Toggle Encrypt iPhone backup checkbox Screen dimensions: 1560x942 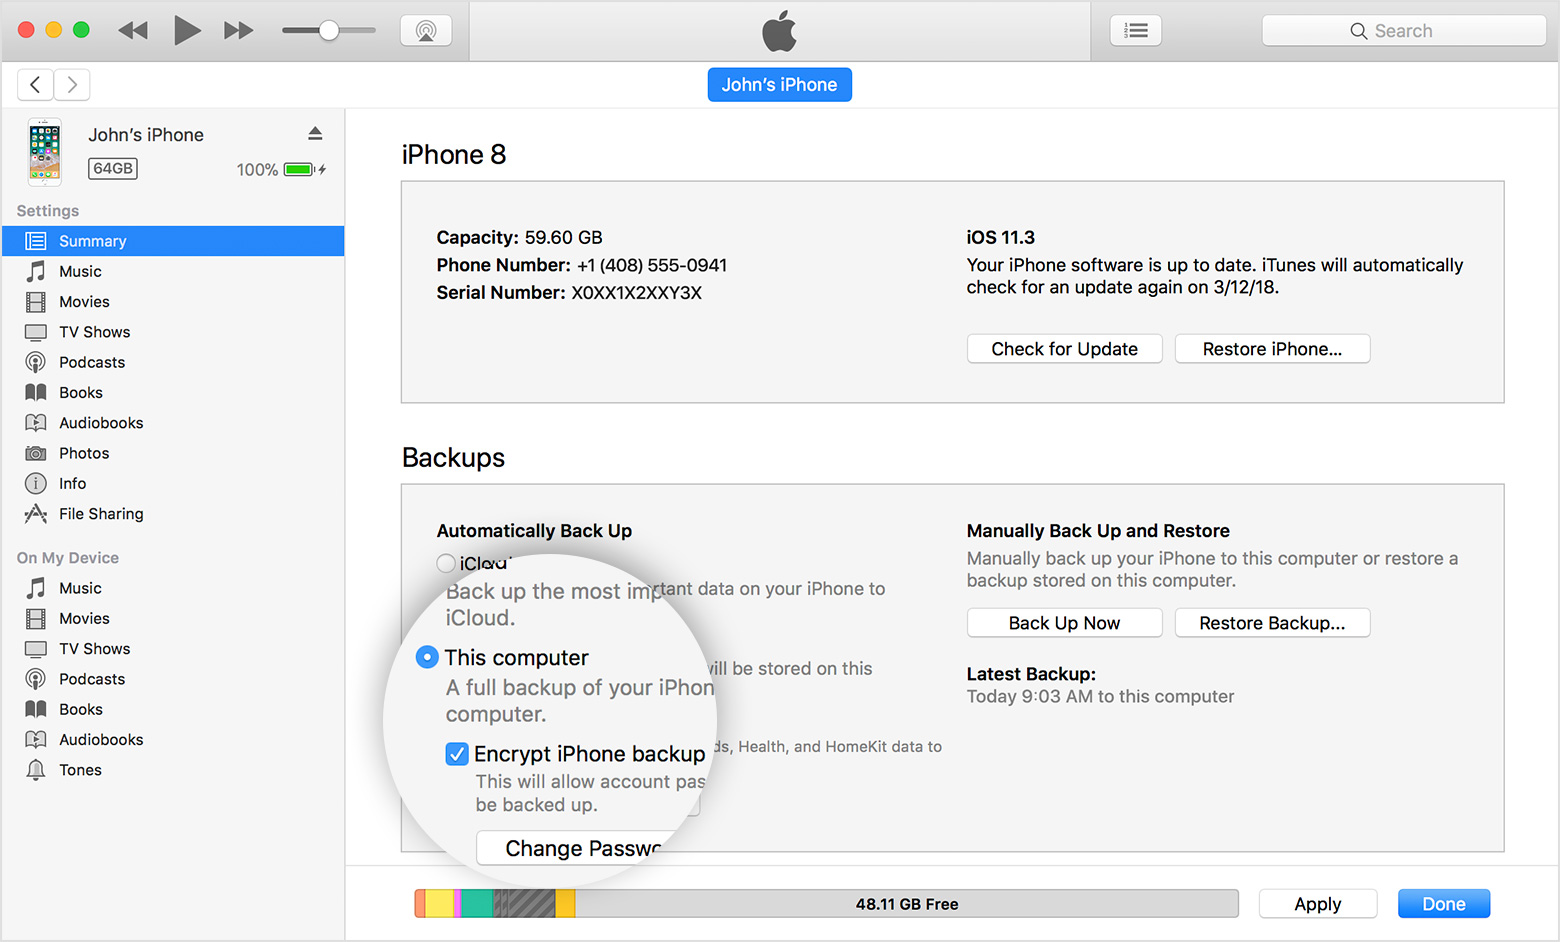click(457, 754)
